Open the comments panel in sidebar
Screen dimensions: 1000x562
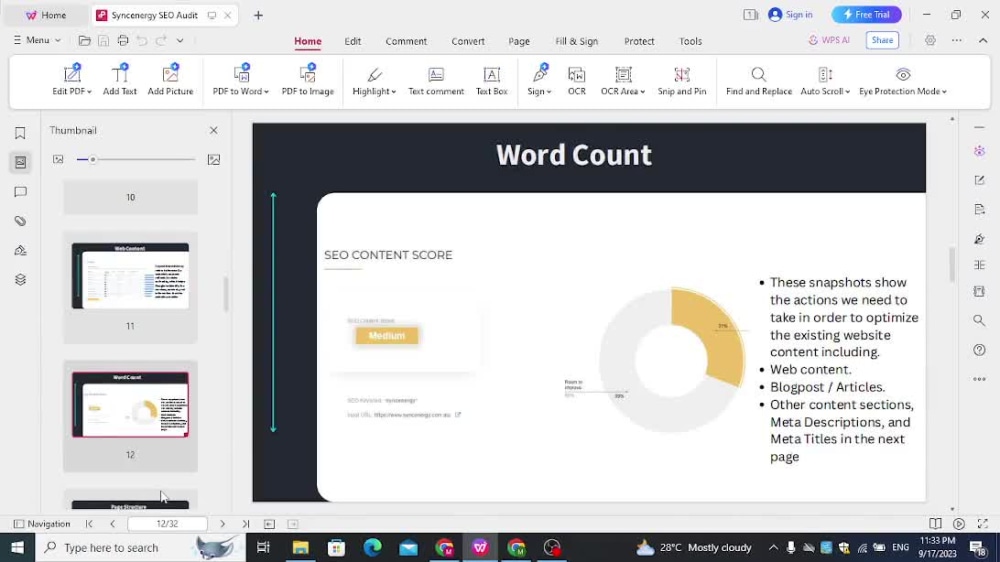(x=20, y=191)
